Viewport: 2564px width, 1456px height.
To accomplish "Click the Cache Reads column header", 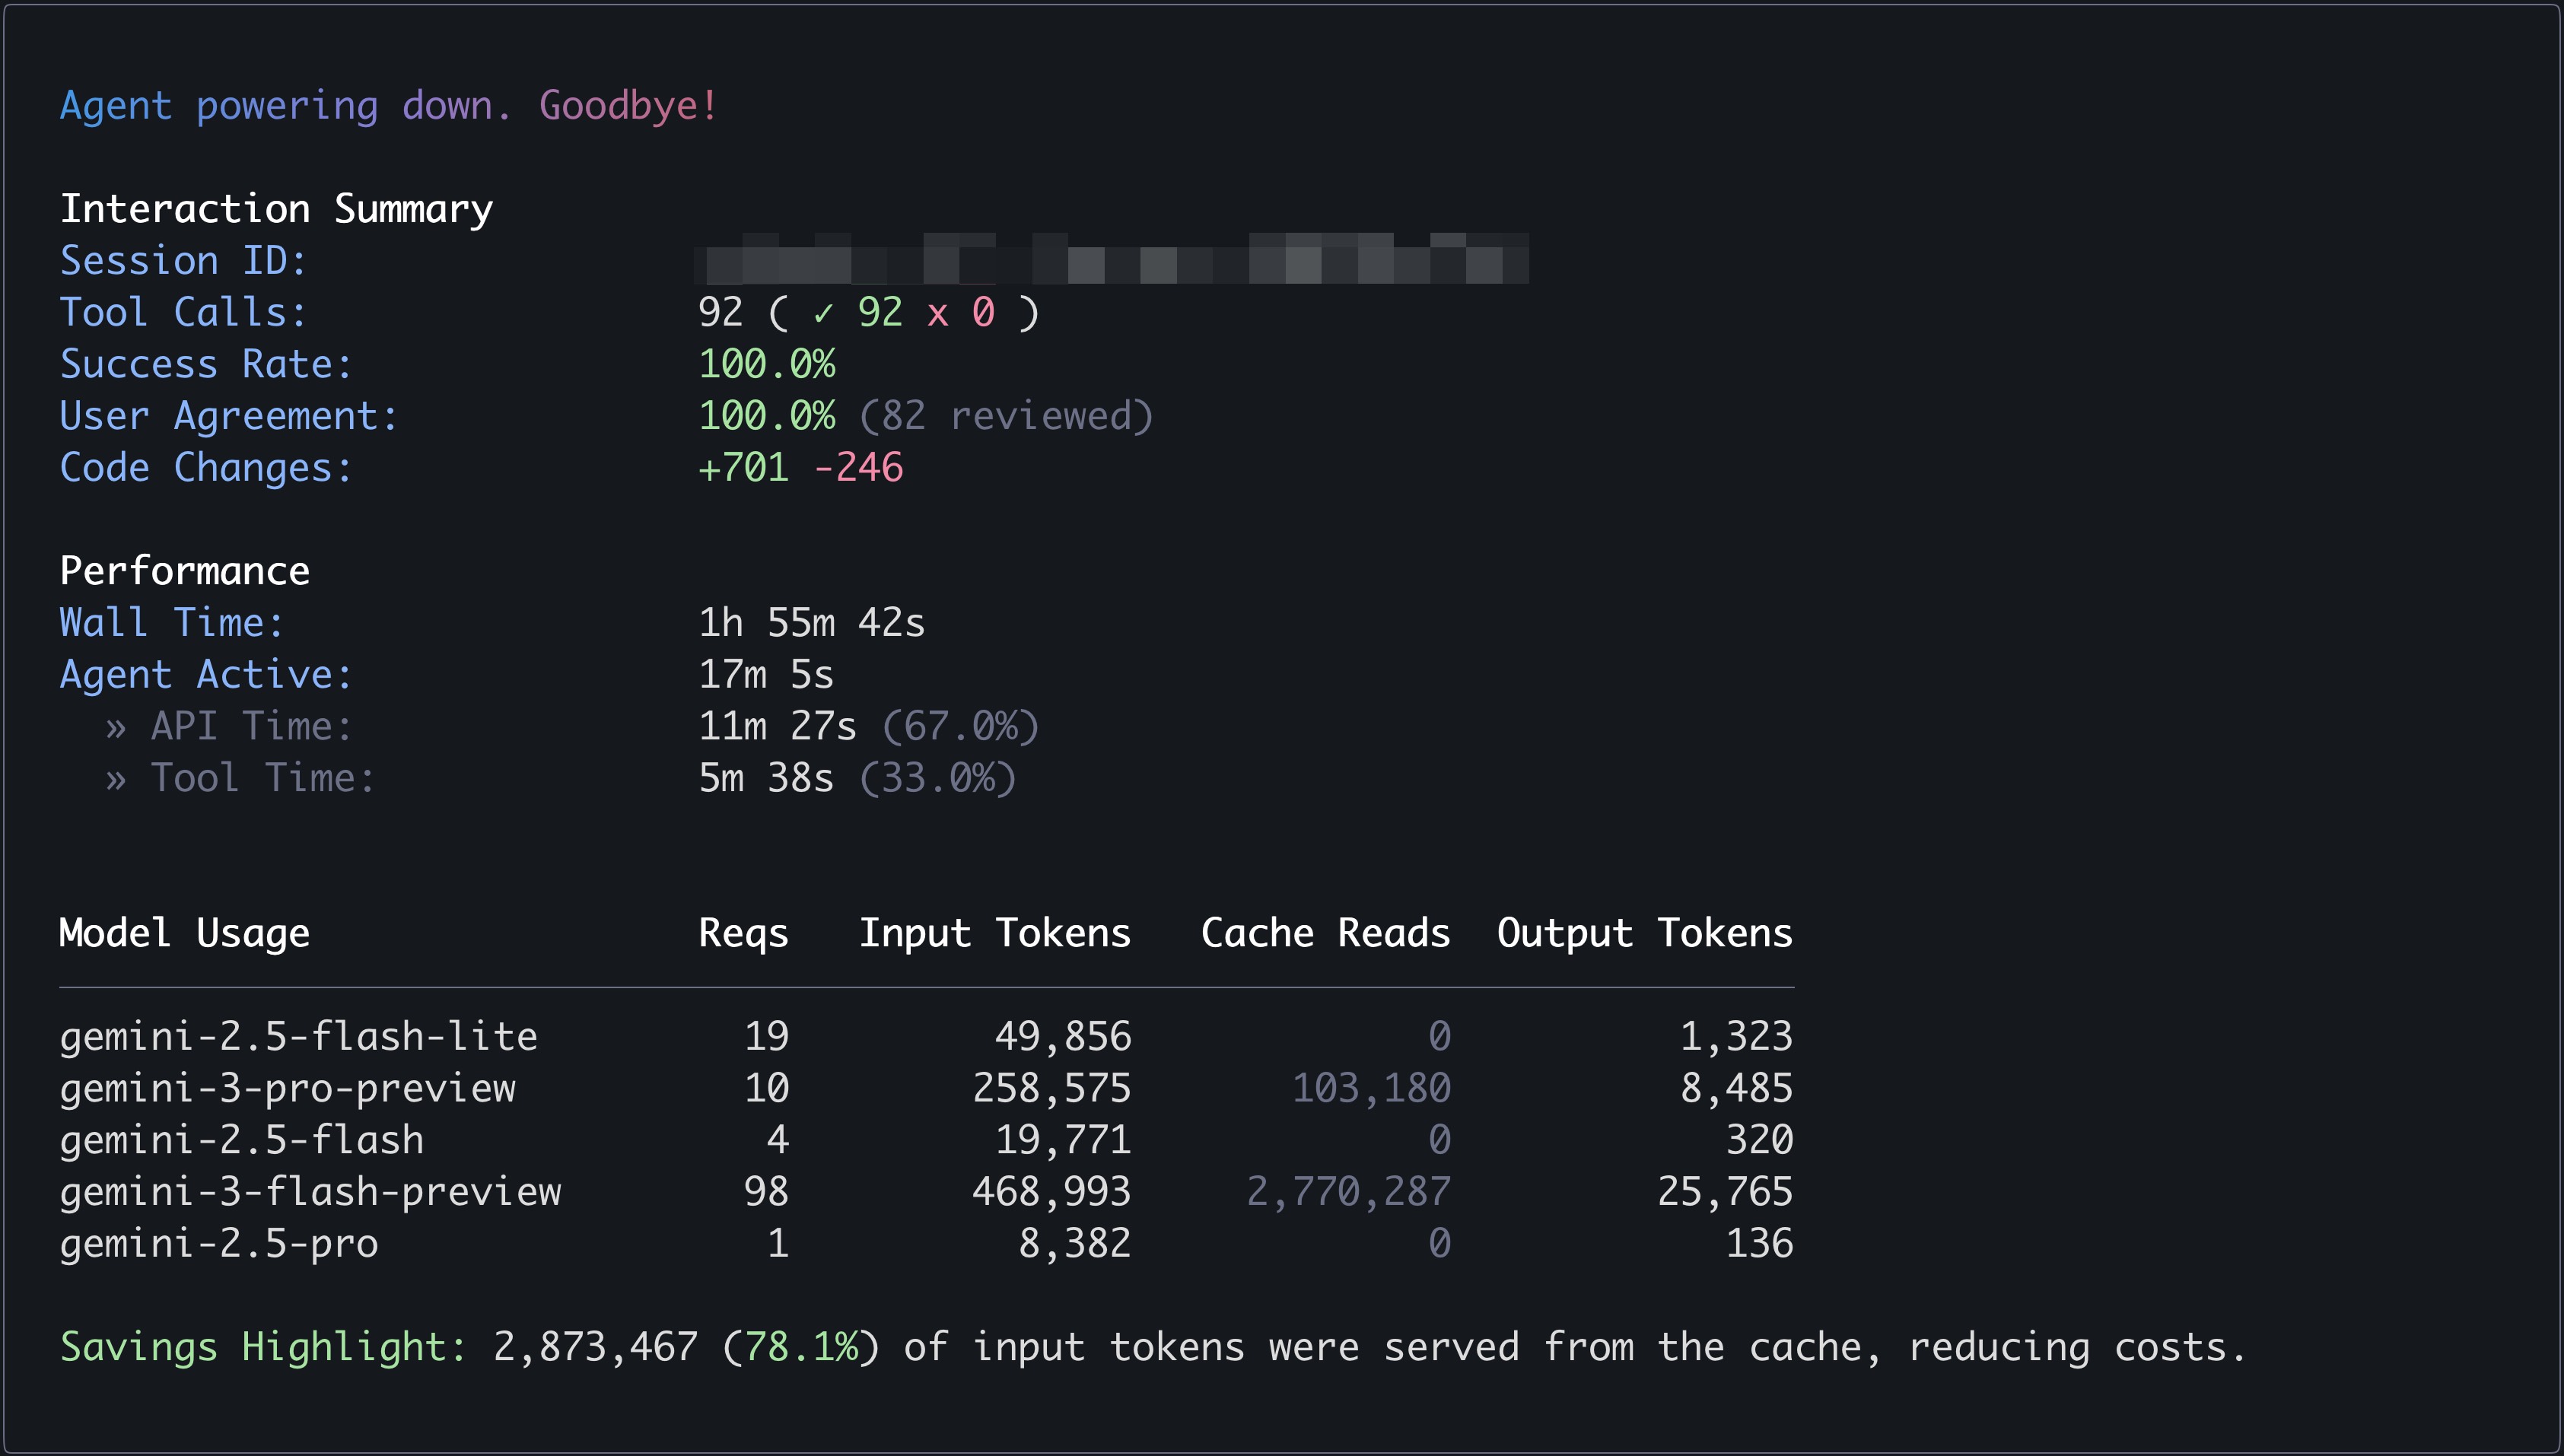I will (x=1325, y=933).
